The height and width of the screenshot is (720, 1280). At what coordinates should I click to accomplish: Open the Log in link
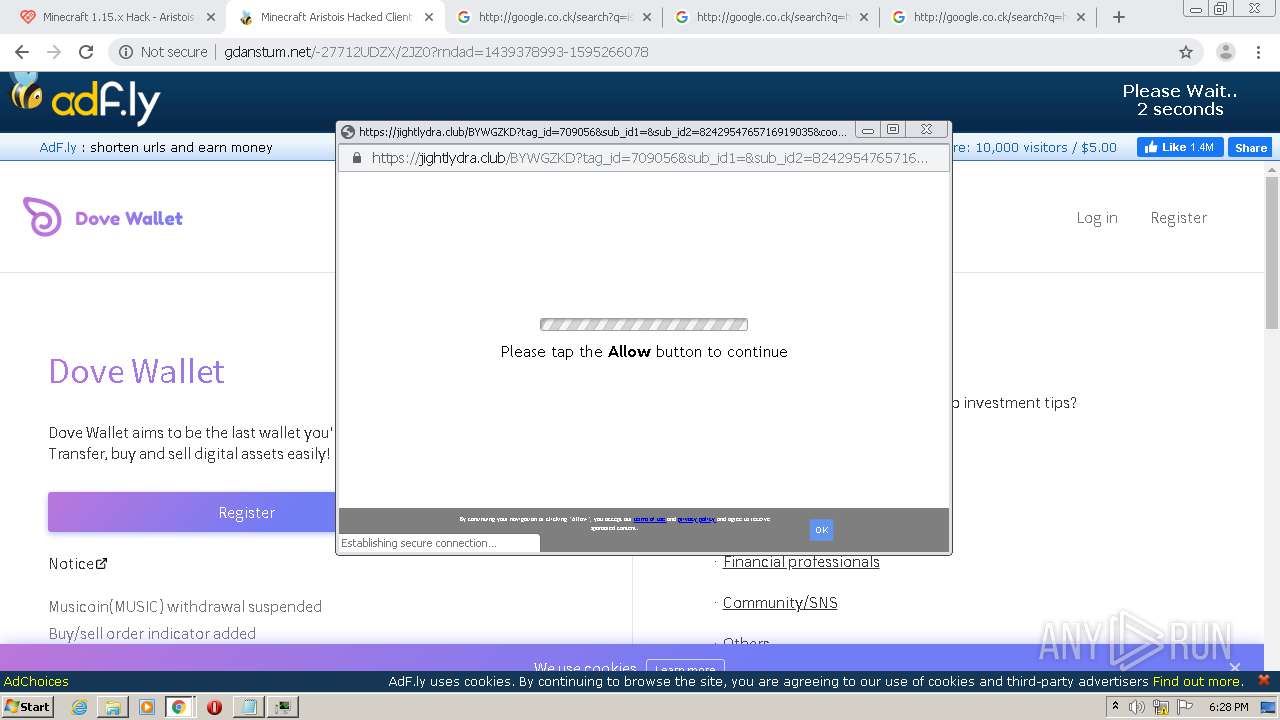click(1097, 217)
